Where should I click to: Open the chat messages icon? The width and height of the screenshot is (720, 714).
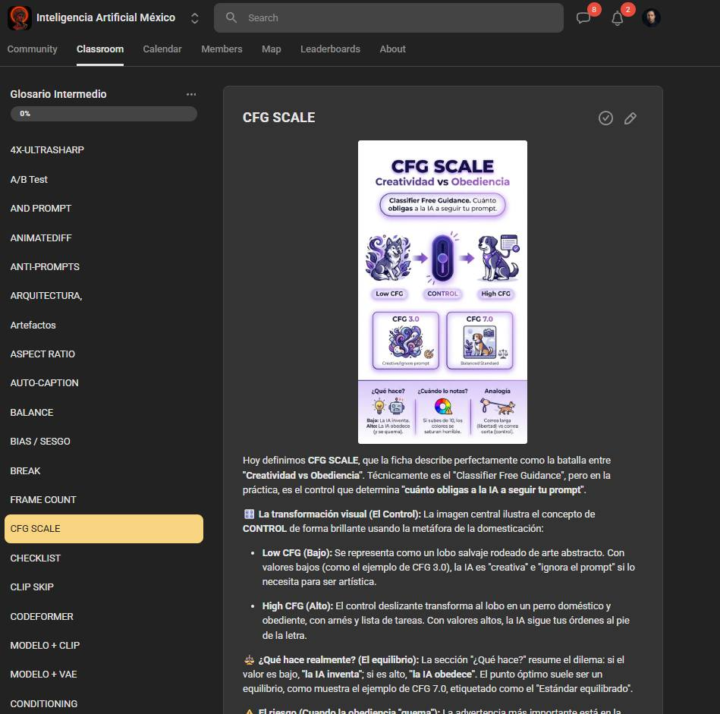(584, 18)
